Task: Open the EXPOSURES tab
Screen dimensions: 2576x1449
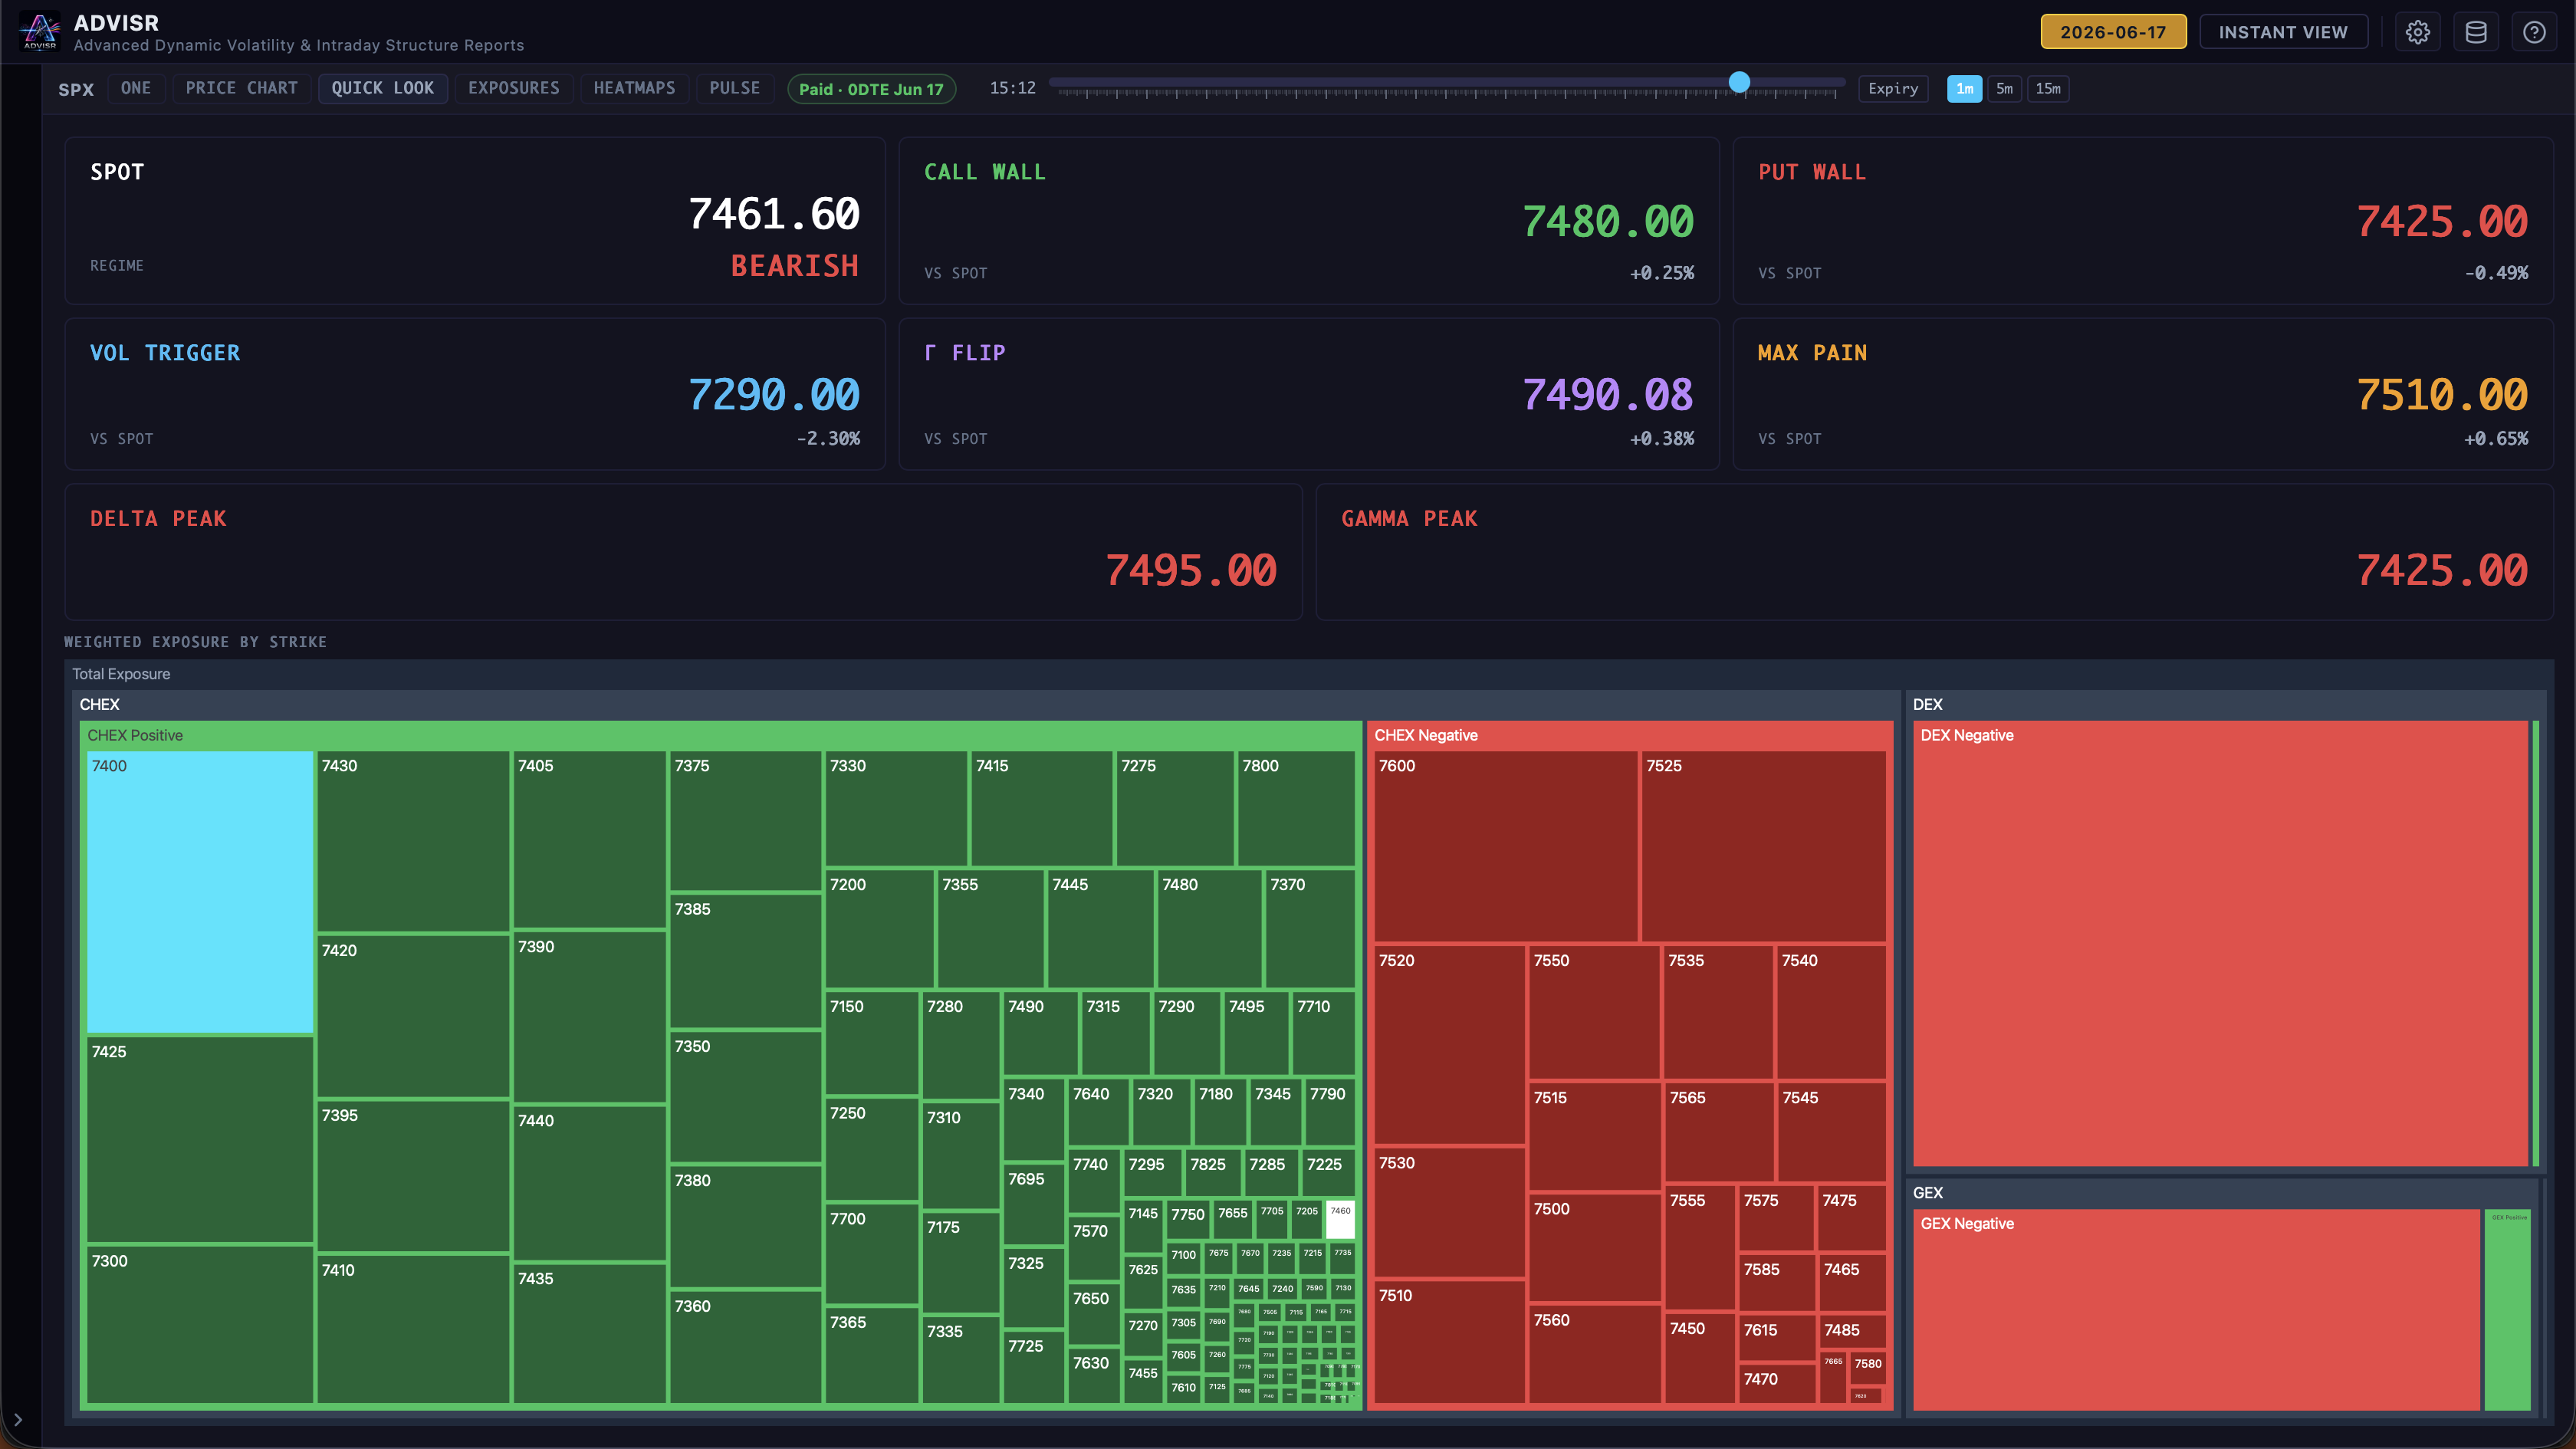Action: [514, 88]
